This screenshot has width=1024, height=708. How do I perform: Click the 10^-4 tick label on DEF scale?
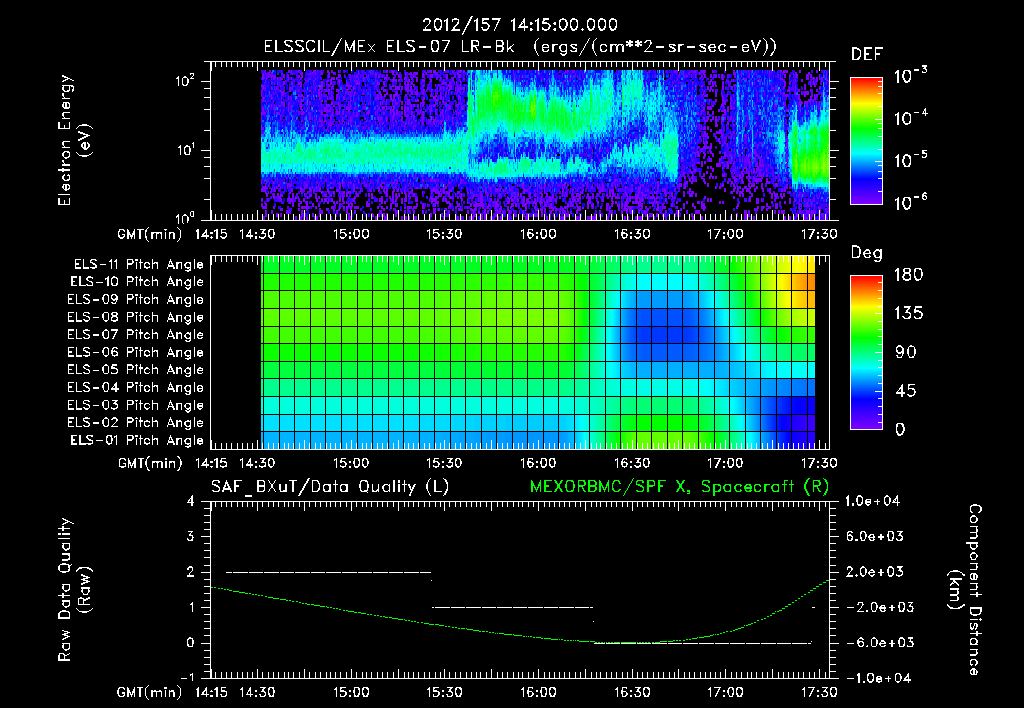[x=910, y=117]
